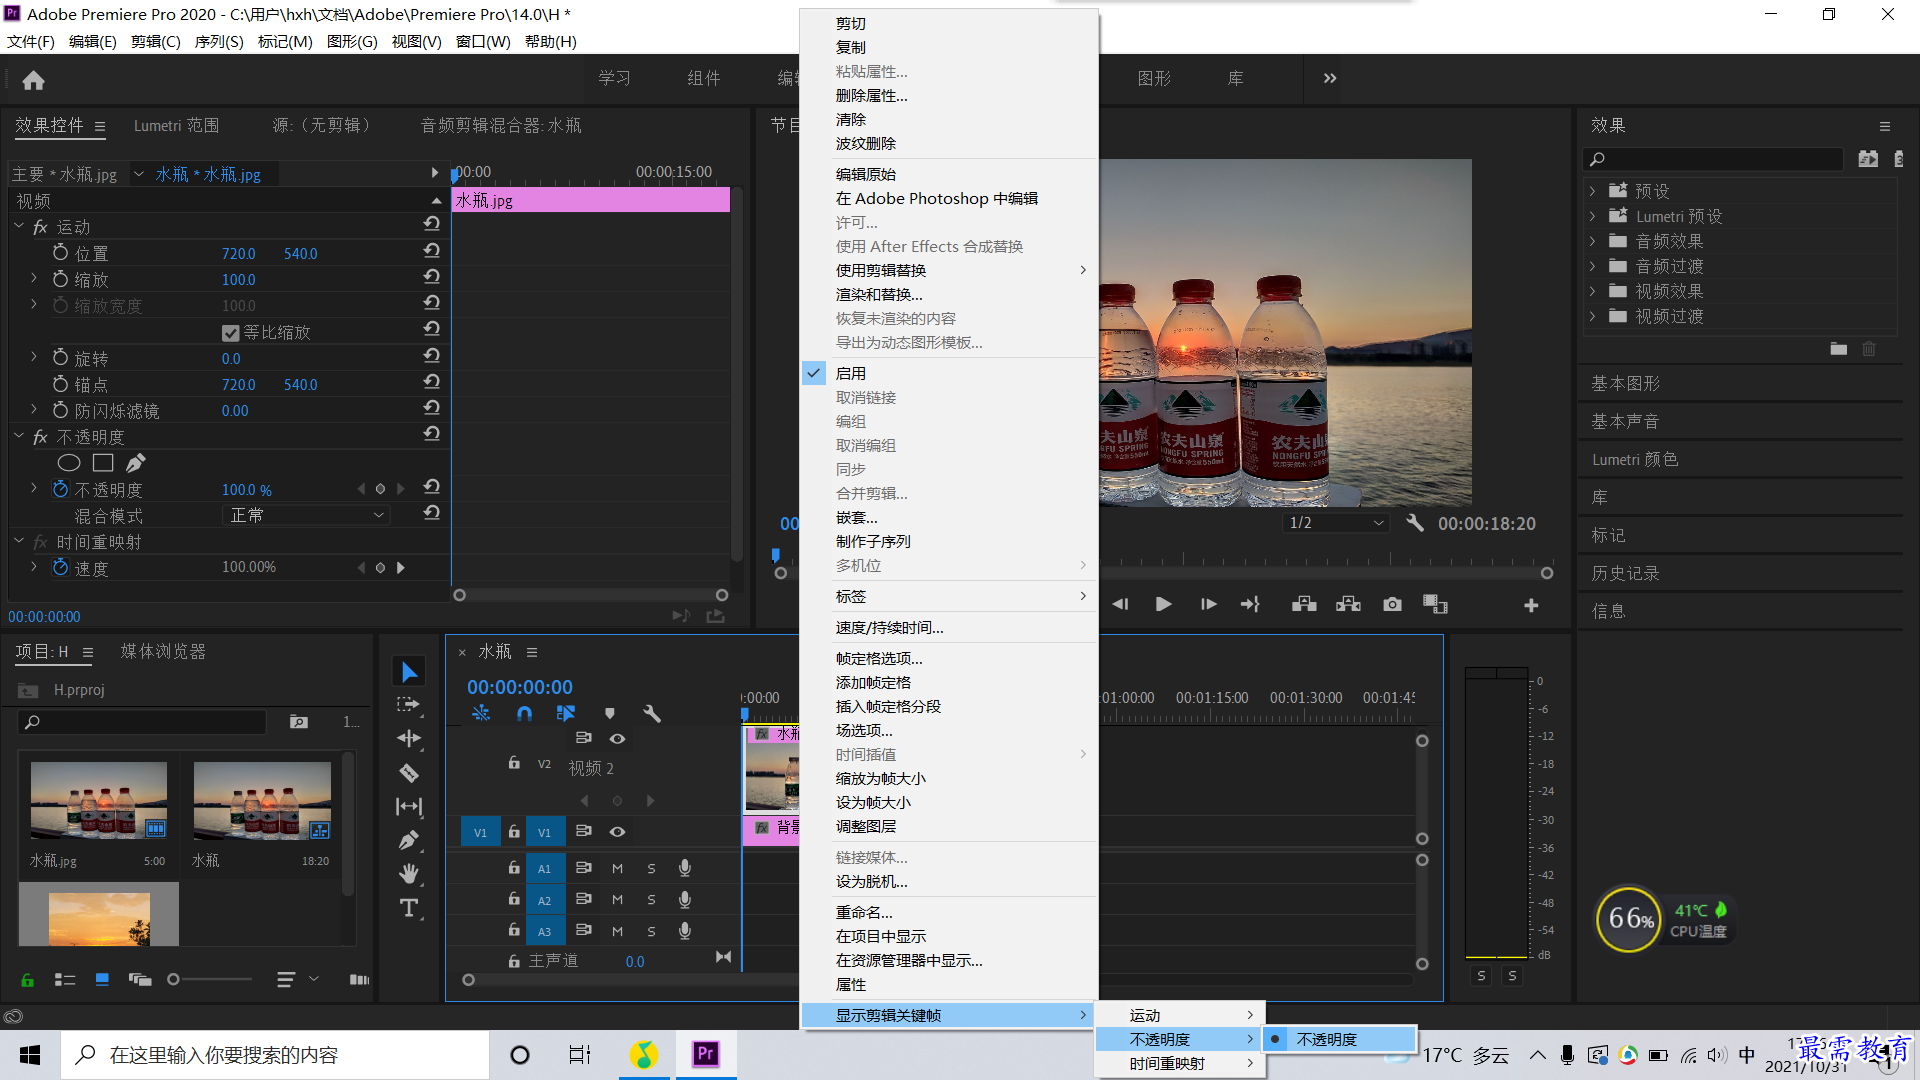
Task: Select the Pen tool in tools panel
Action: pos(409,840)
